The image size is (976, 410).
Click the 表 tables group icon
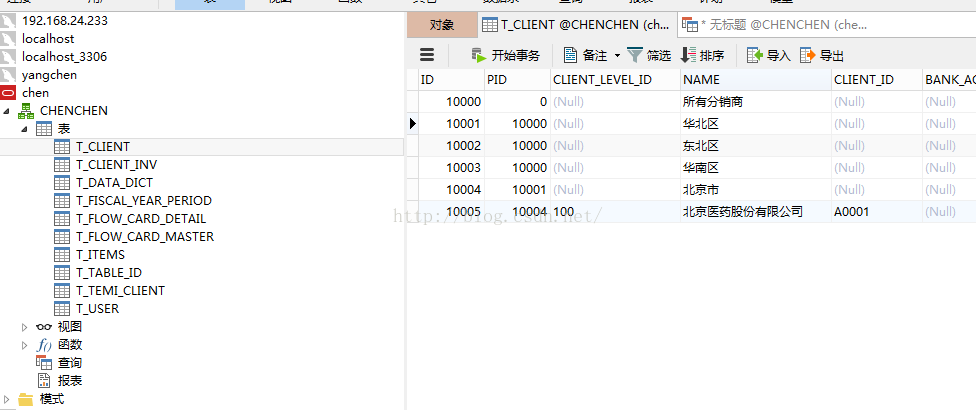click(x=44, y=129)
